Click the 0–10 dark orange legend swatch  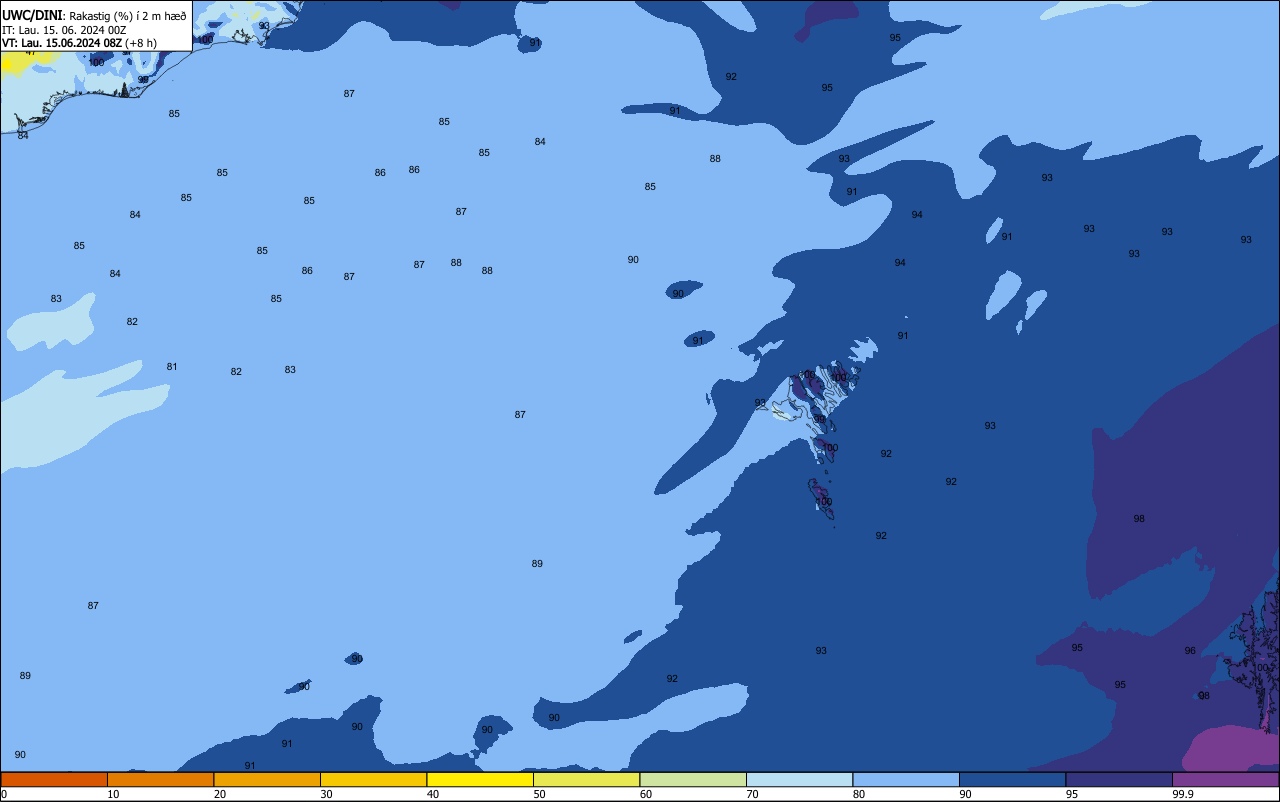click(54, 779)
